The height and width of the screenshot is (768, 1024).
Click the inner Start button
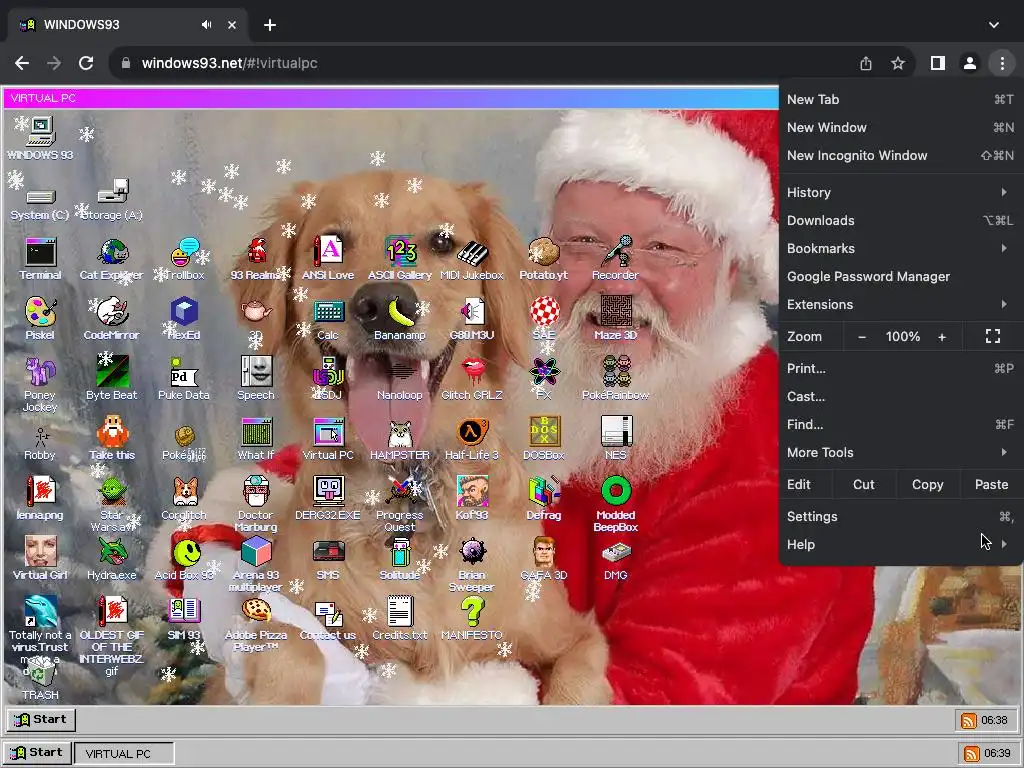pos(41,719)
